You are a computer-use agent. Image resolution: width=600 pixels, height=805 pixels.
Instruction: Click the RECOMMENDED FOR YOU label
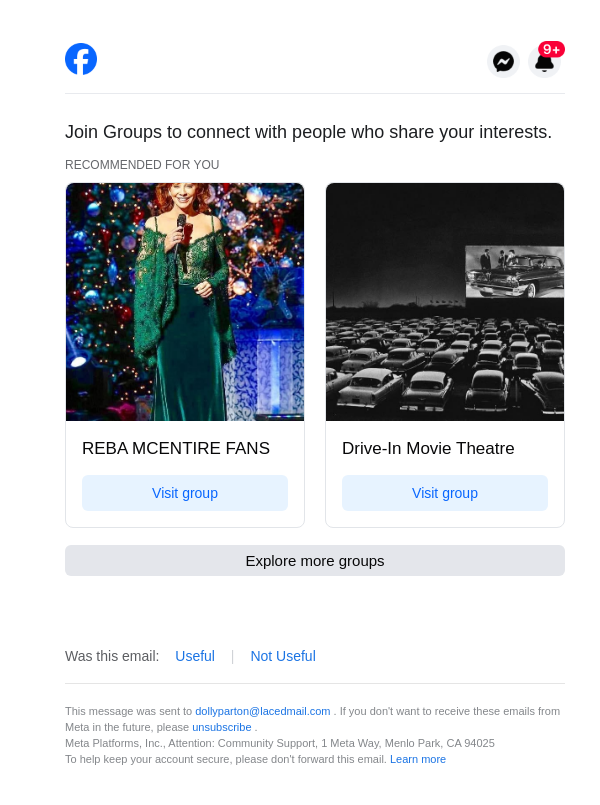pyautogui.click(x=142, y=165)
